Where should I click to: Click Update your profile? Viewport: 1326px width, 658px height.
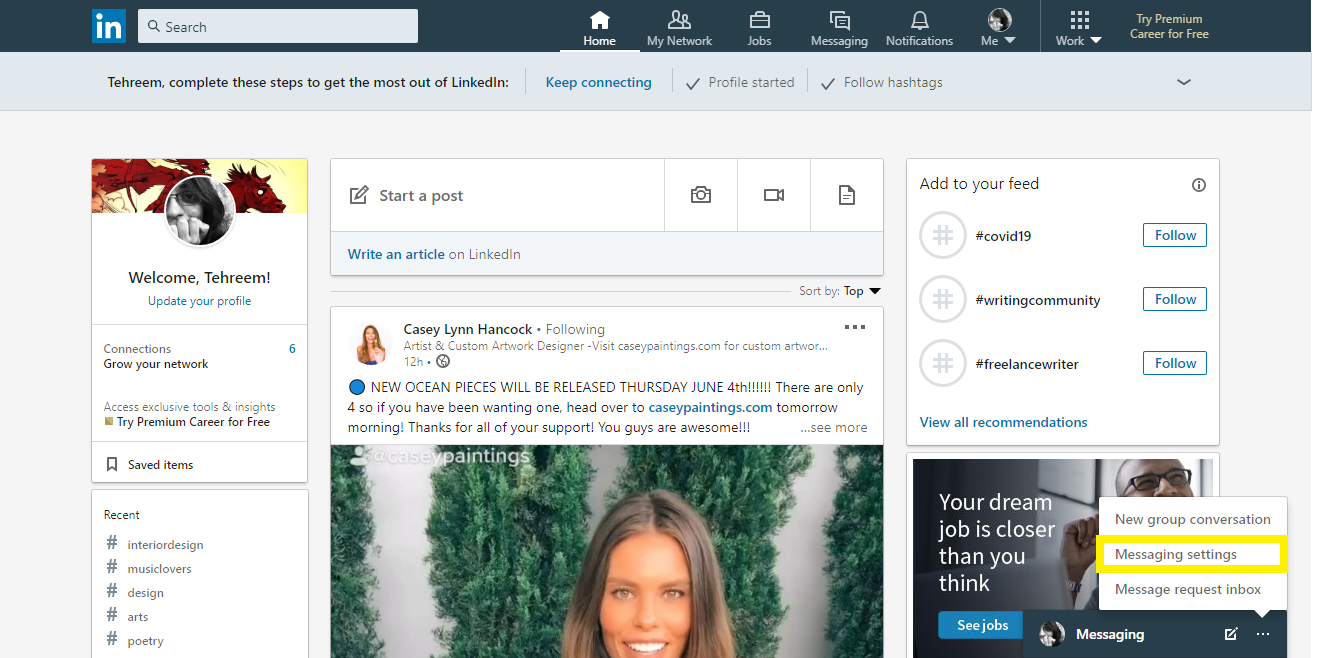(199, 301)
